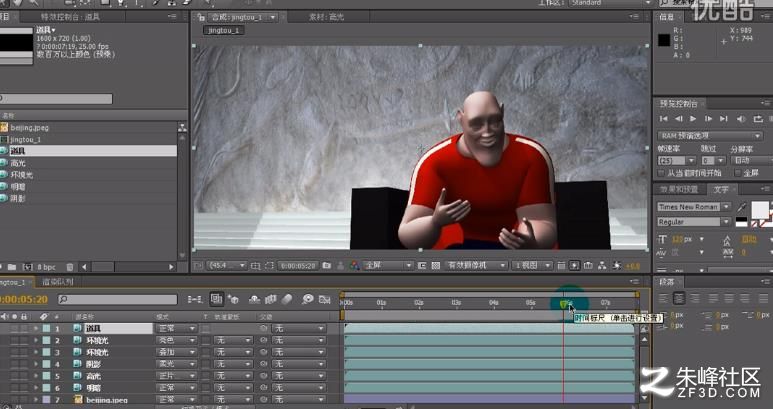The height and width of the screenshot is (409, 773).
Task: Toggle loop option in preview panel
Action: [x=758, y=119]
